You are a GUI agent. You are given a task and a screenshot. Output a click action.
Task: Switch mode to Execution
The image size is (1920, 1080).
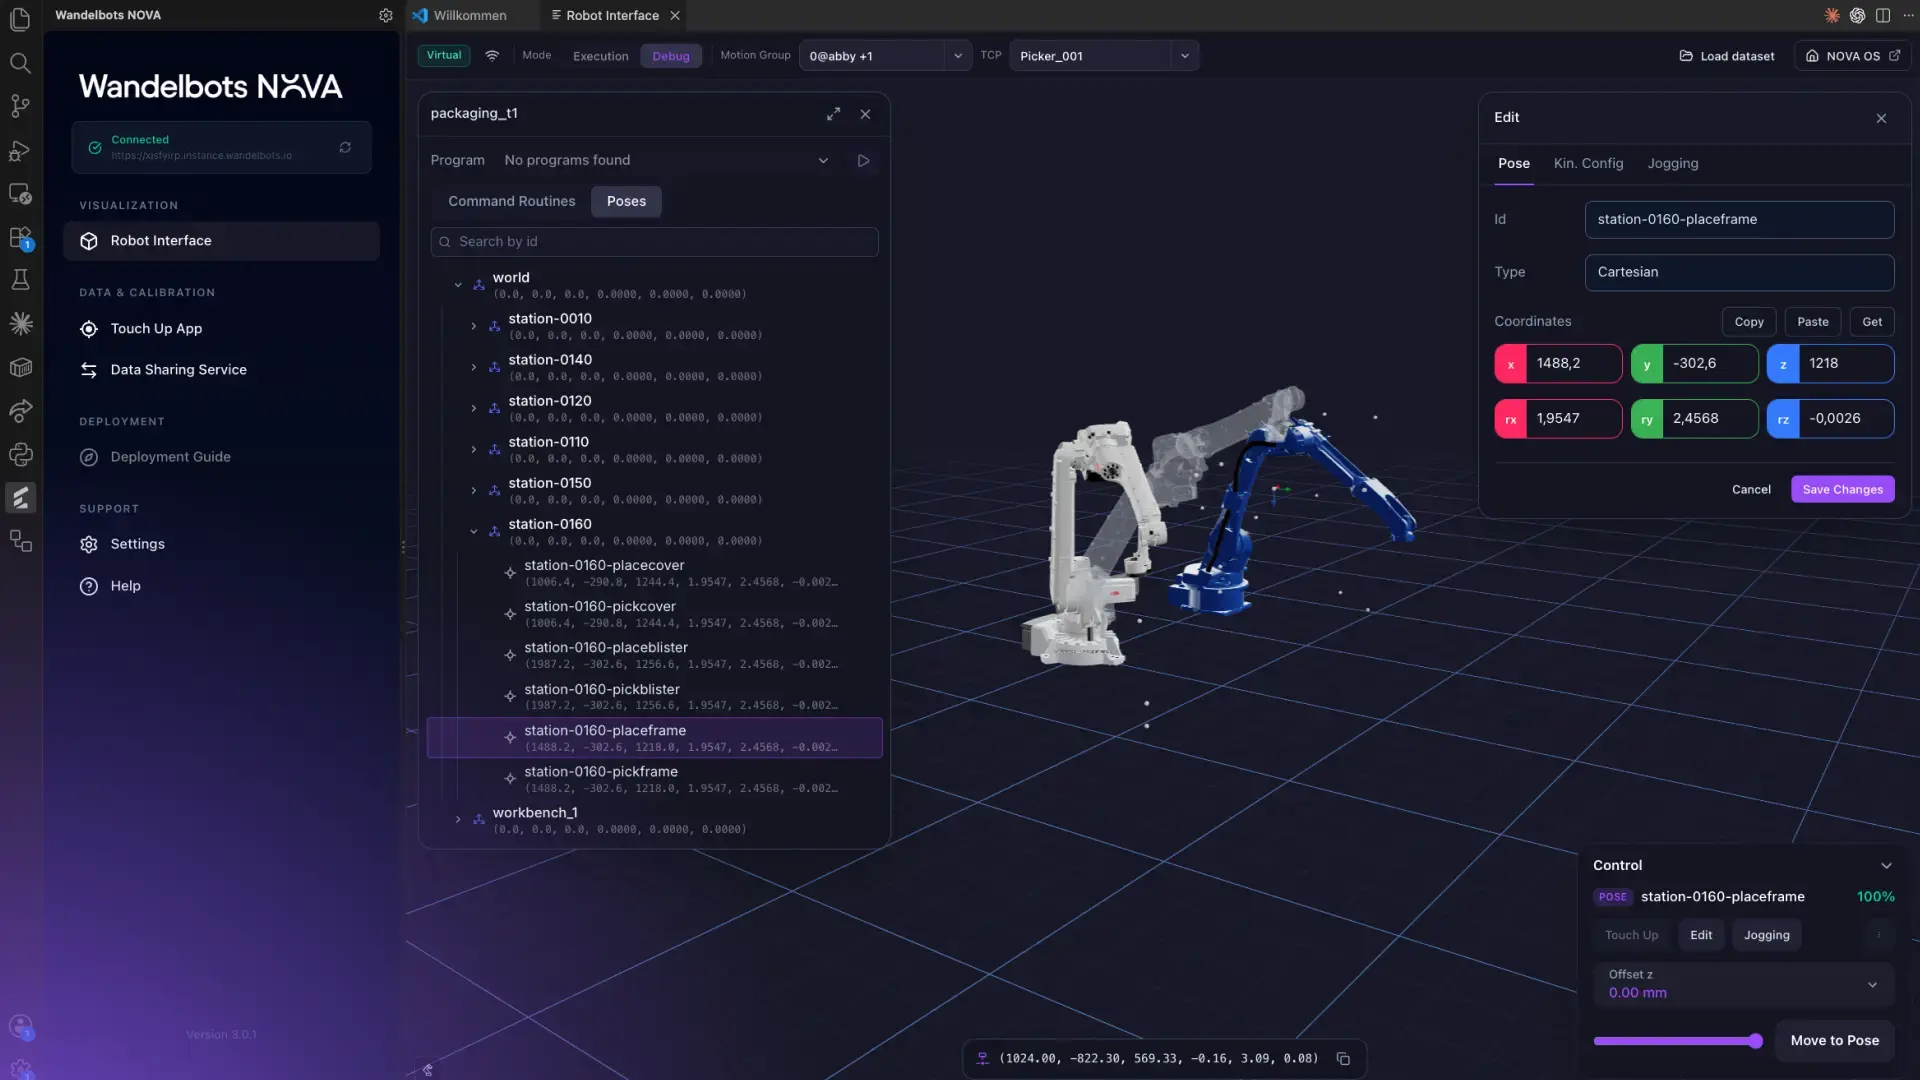click(600, 56)
